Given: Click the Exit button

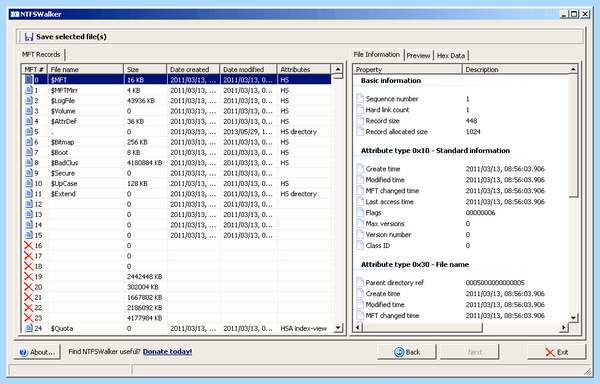Looking at the screenshot, I should point(556,352).
